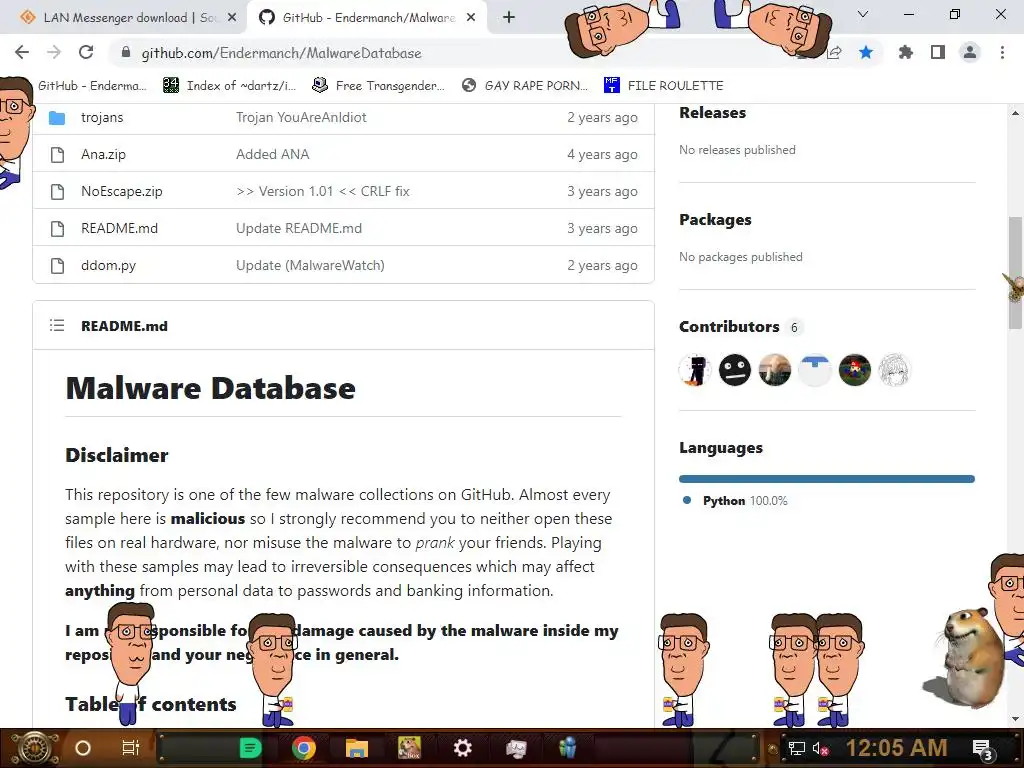
Task: Open the trojans folder
Action: (x=102, y=118)
